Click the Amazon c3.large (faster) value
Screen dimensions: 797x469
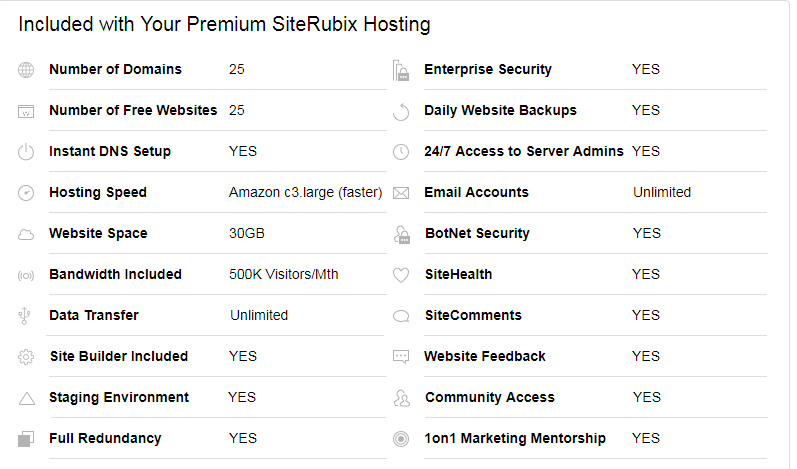coord(305,193)
